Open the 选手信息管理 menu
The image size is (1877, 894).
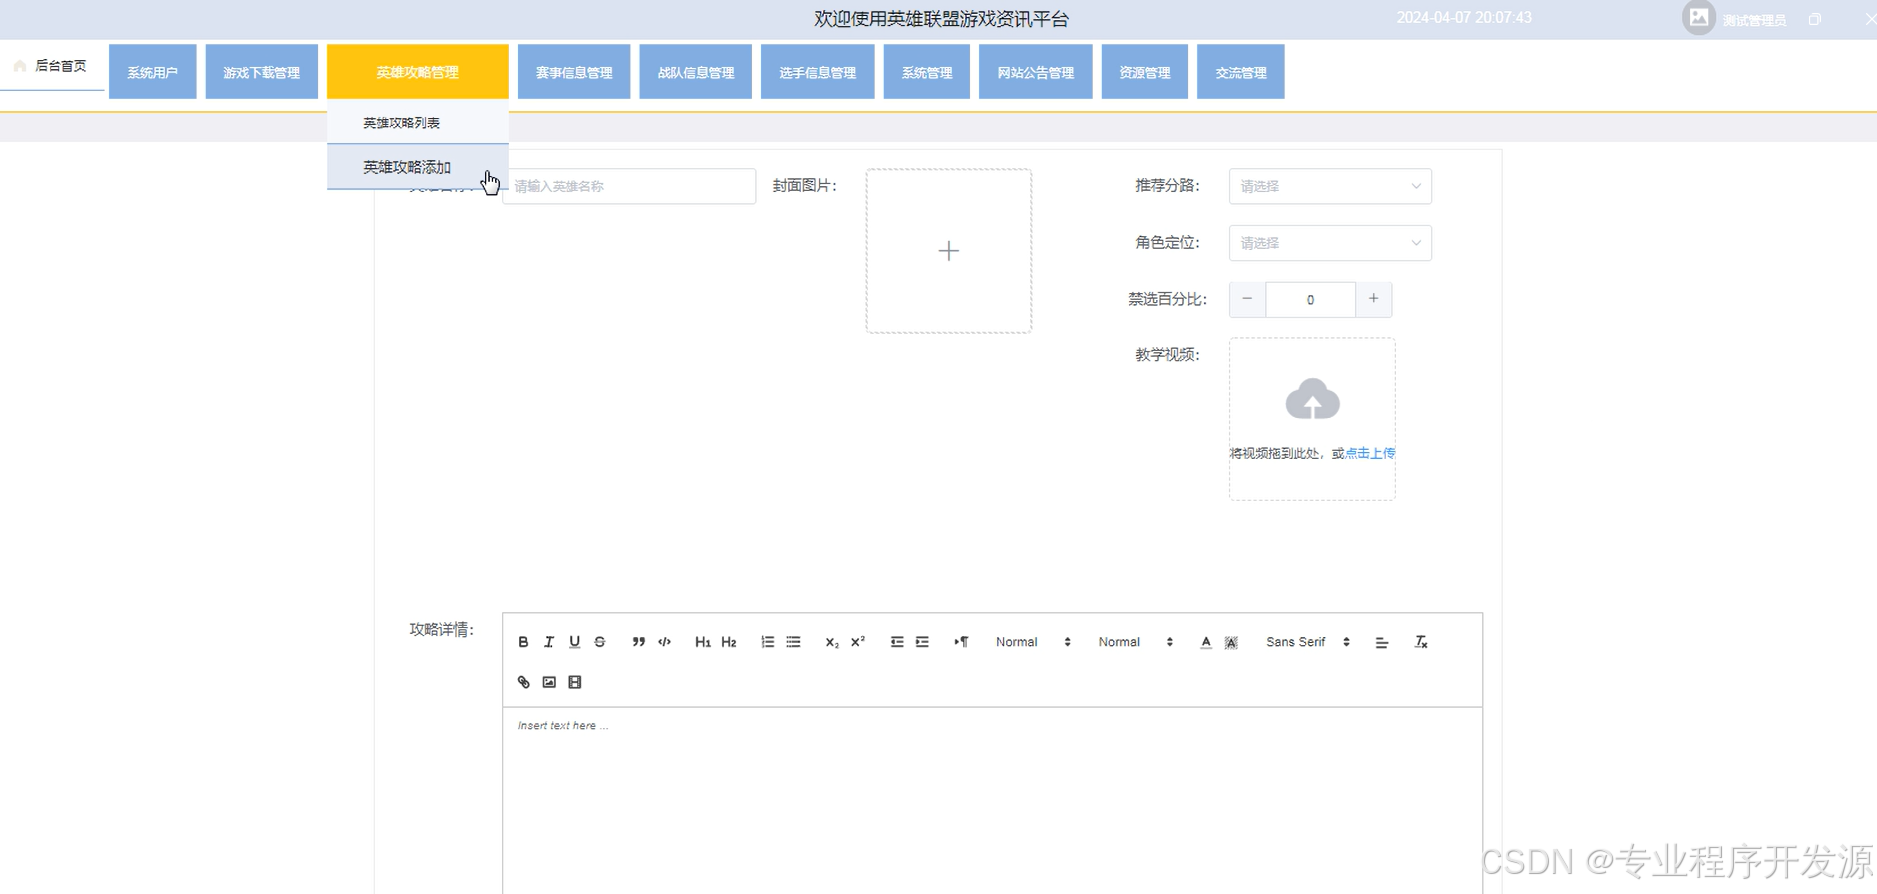click(818, 72)
